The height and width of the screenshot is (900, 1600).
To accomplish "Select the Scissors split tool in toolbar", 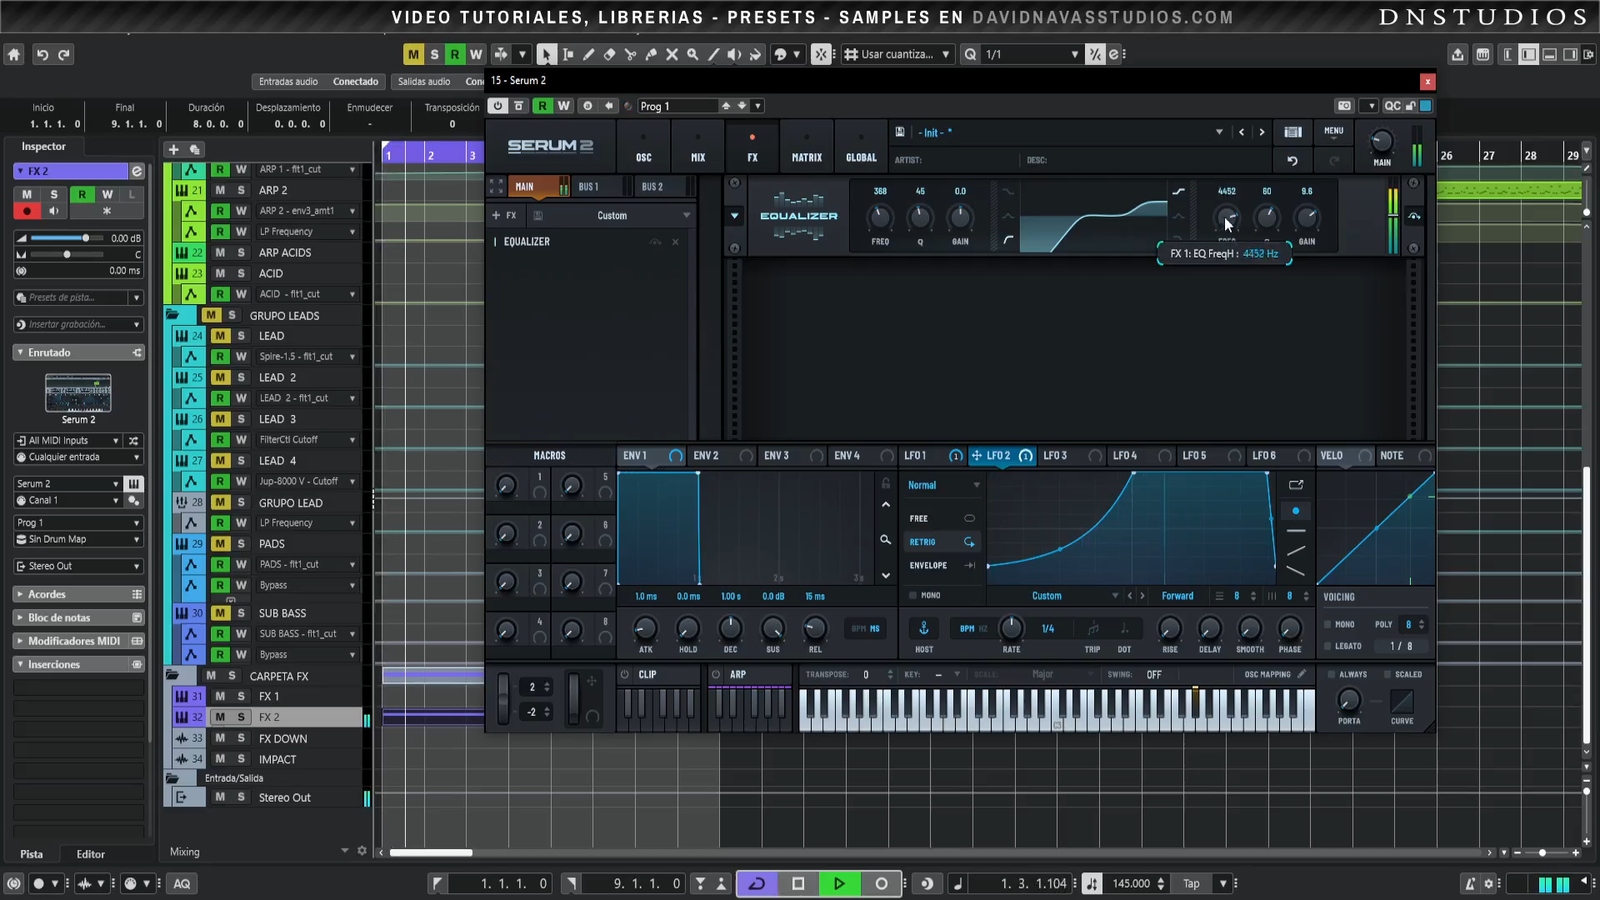I will 630,55.
